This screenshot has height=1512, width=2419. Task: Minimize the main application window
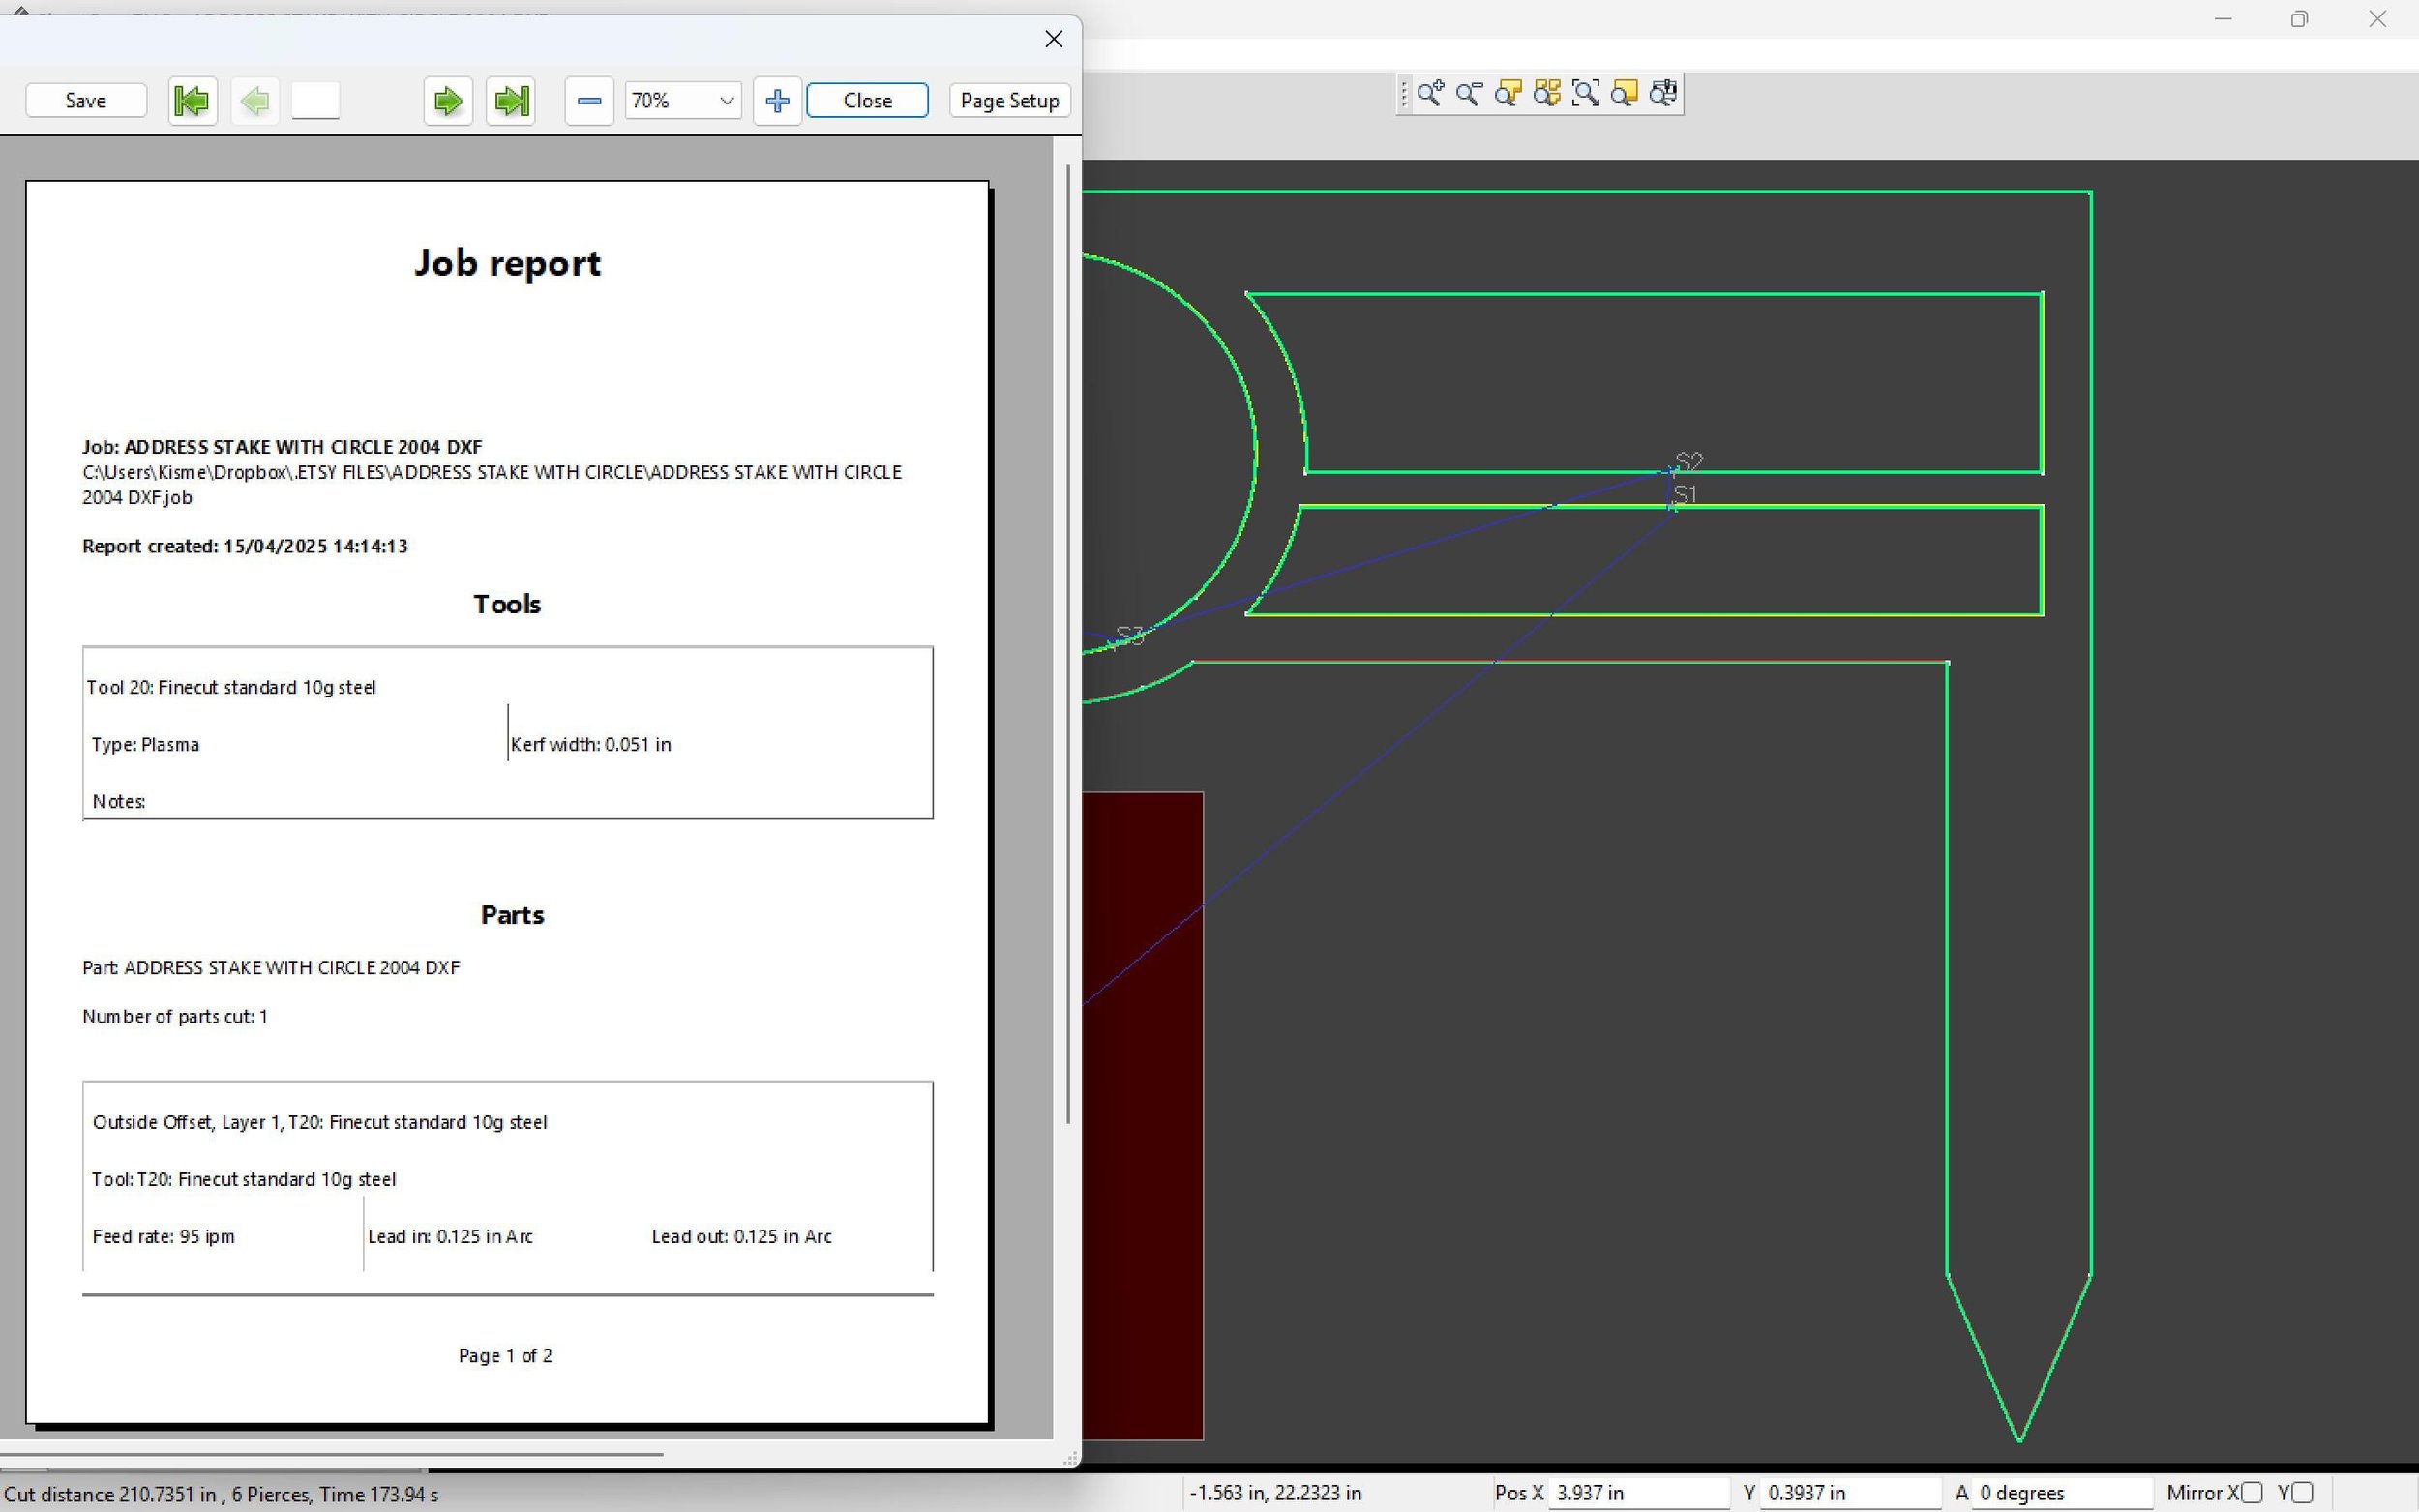pos(2223,19)
